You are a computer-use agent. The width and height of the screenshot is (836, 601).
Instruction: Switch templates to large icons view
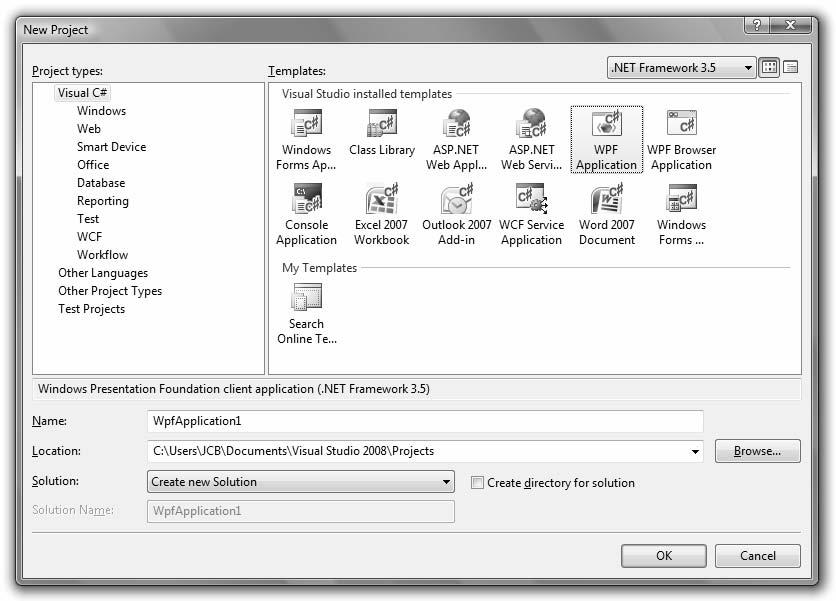(x=769, y=67)
